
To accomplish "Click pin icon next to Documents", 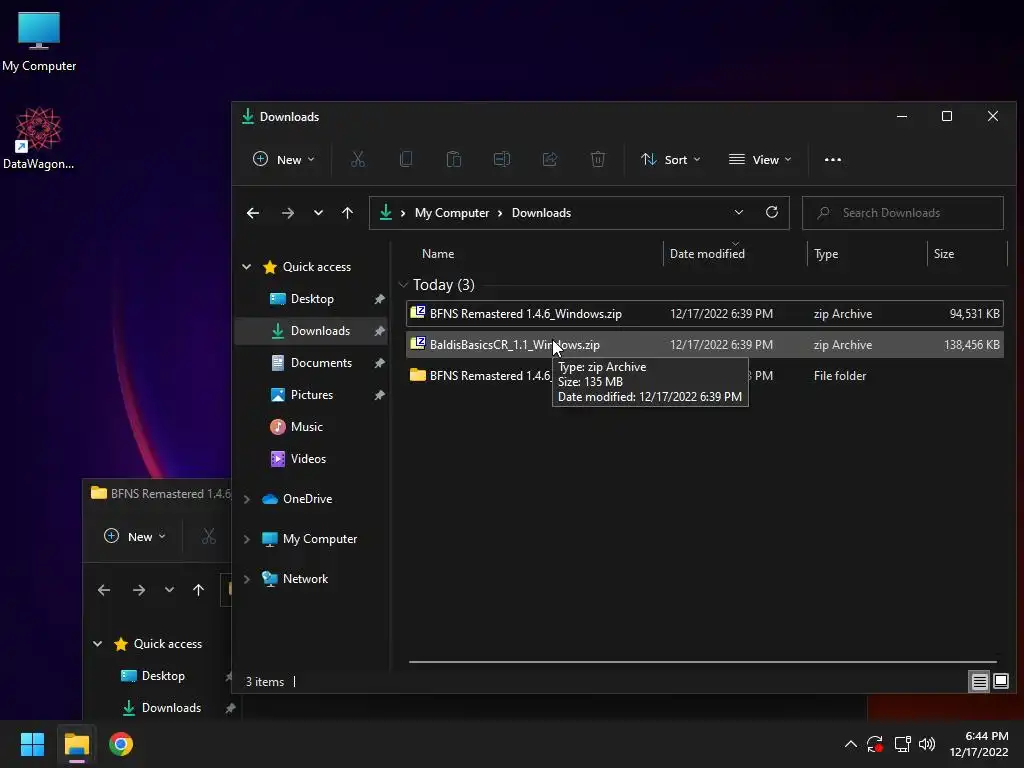I will click(379, 363).
